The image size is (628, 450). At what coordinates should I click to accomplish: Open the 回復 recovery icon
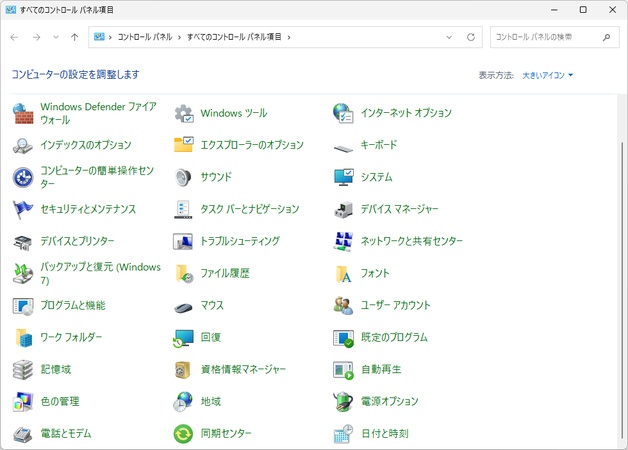(x=183, y=338)
